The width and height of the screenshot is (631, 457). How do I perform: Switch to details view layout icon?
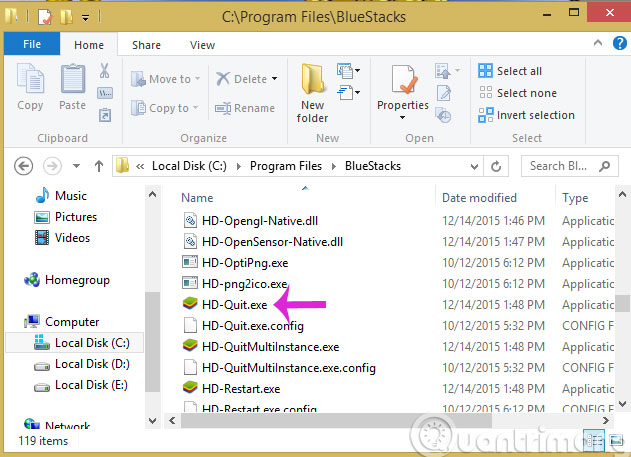click(594, 441)
